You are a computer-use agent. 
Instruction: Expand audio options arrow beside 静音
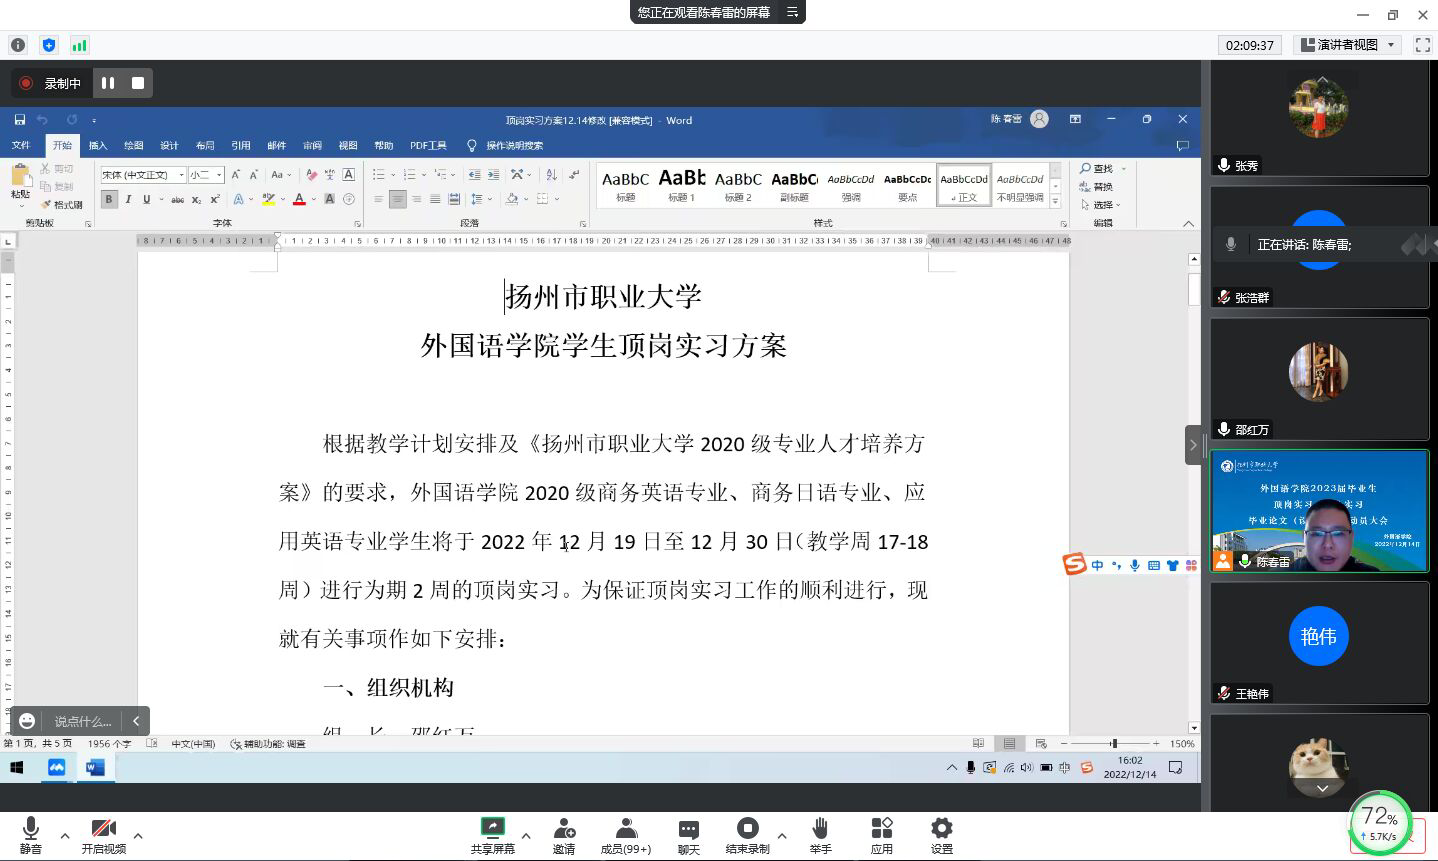pyautogui.click(x=65, y=836)
